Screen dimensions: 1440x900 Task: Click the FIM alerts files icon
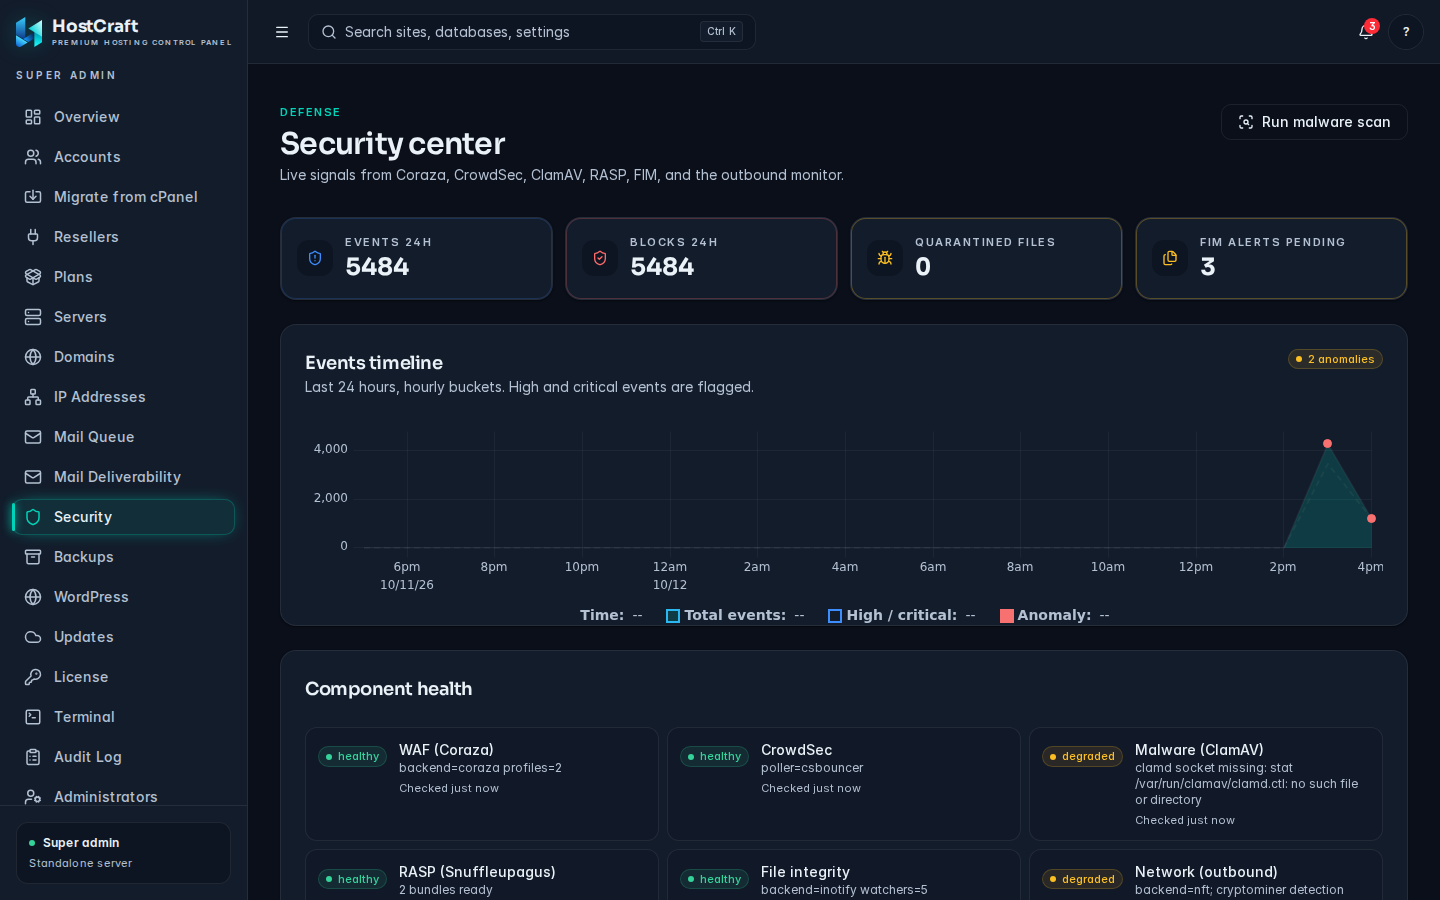(x=1170, y=258)
